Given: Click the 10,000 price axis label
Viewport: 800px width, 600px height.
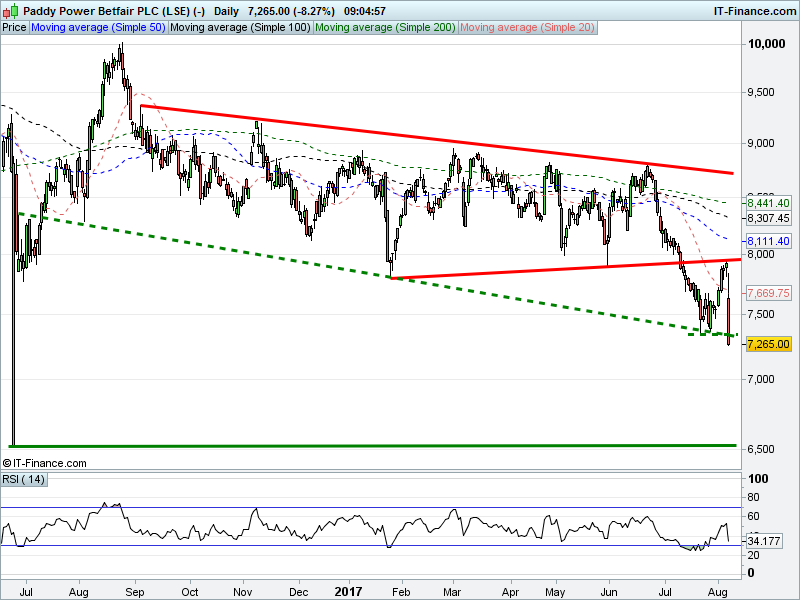Looking at the screenshot, I should point(766,44).
